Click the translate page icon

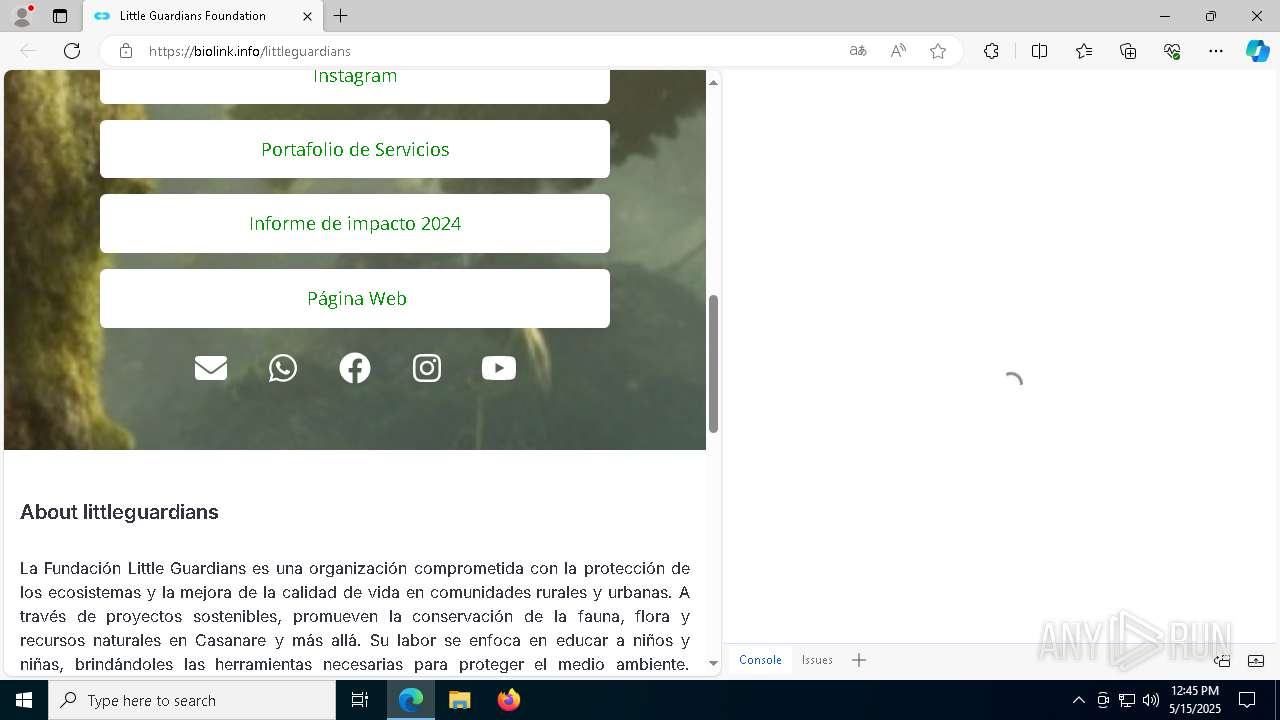click(x=858, y=51)
